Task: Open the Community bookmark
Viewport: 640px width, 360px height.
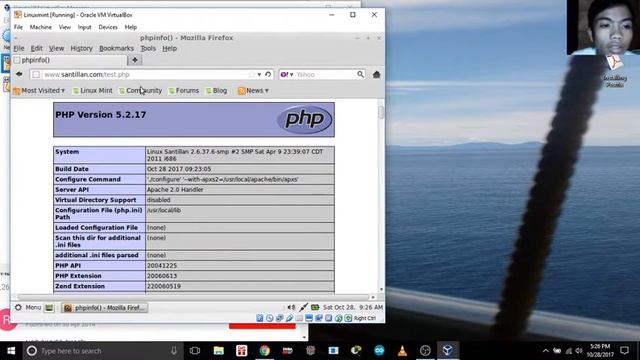Action: [141, 91]
